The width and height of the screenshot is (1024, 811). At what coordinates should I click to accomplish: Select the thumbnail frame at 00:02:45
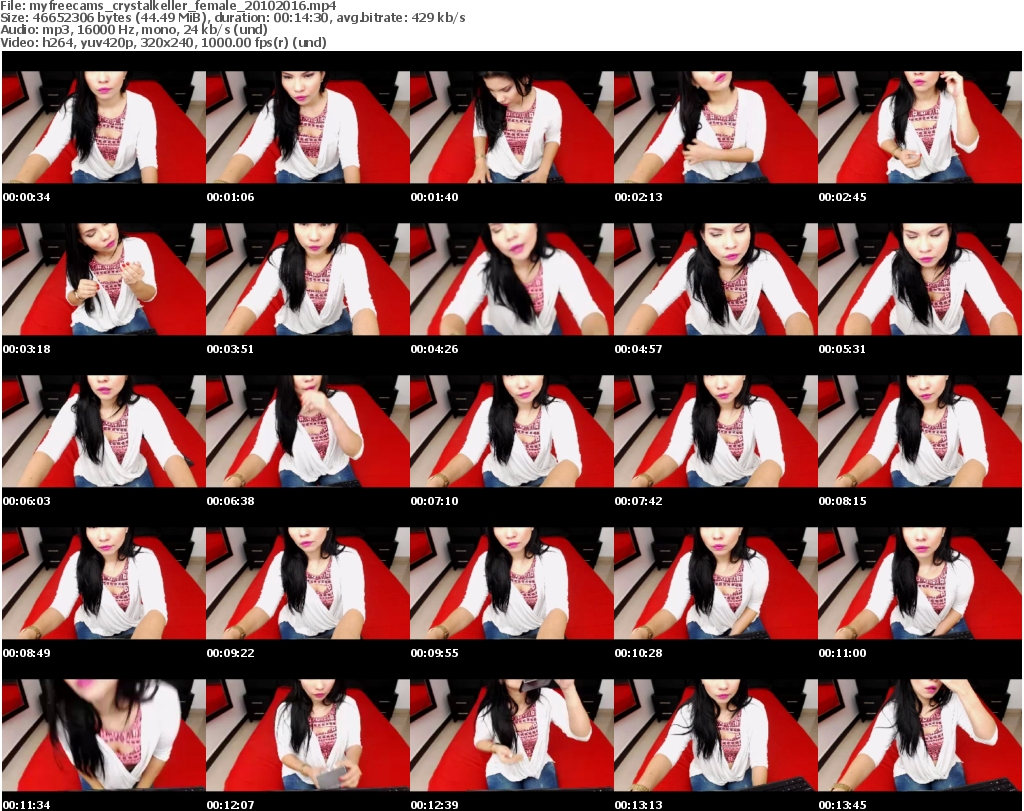(x=920, y=127)
